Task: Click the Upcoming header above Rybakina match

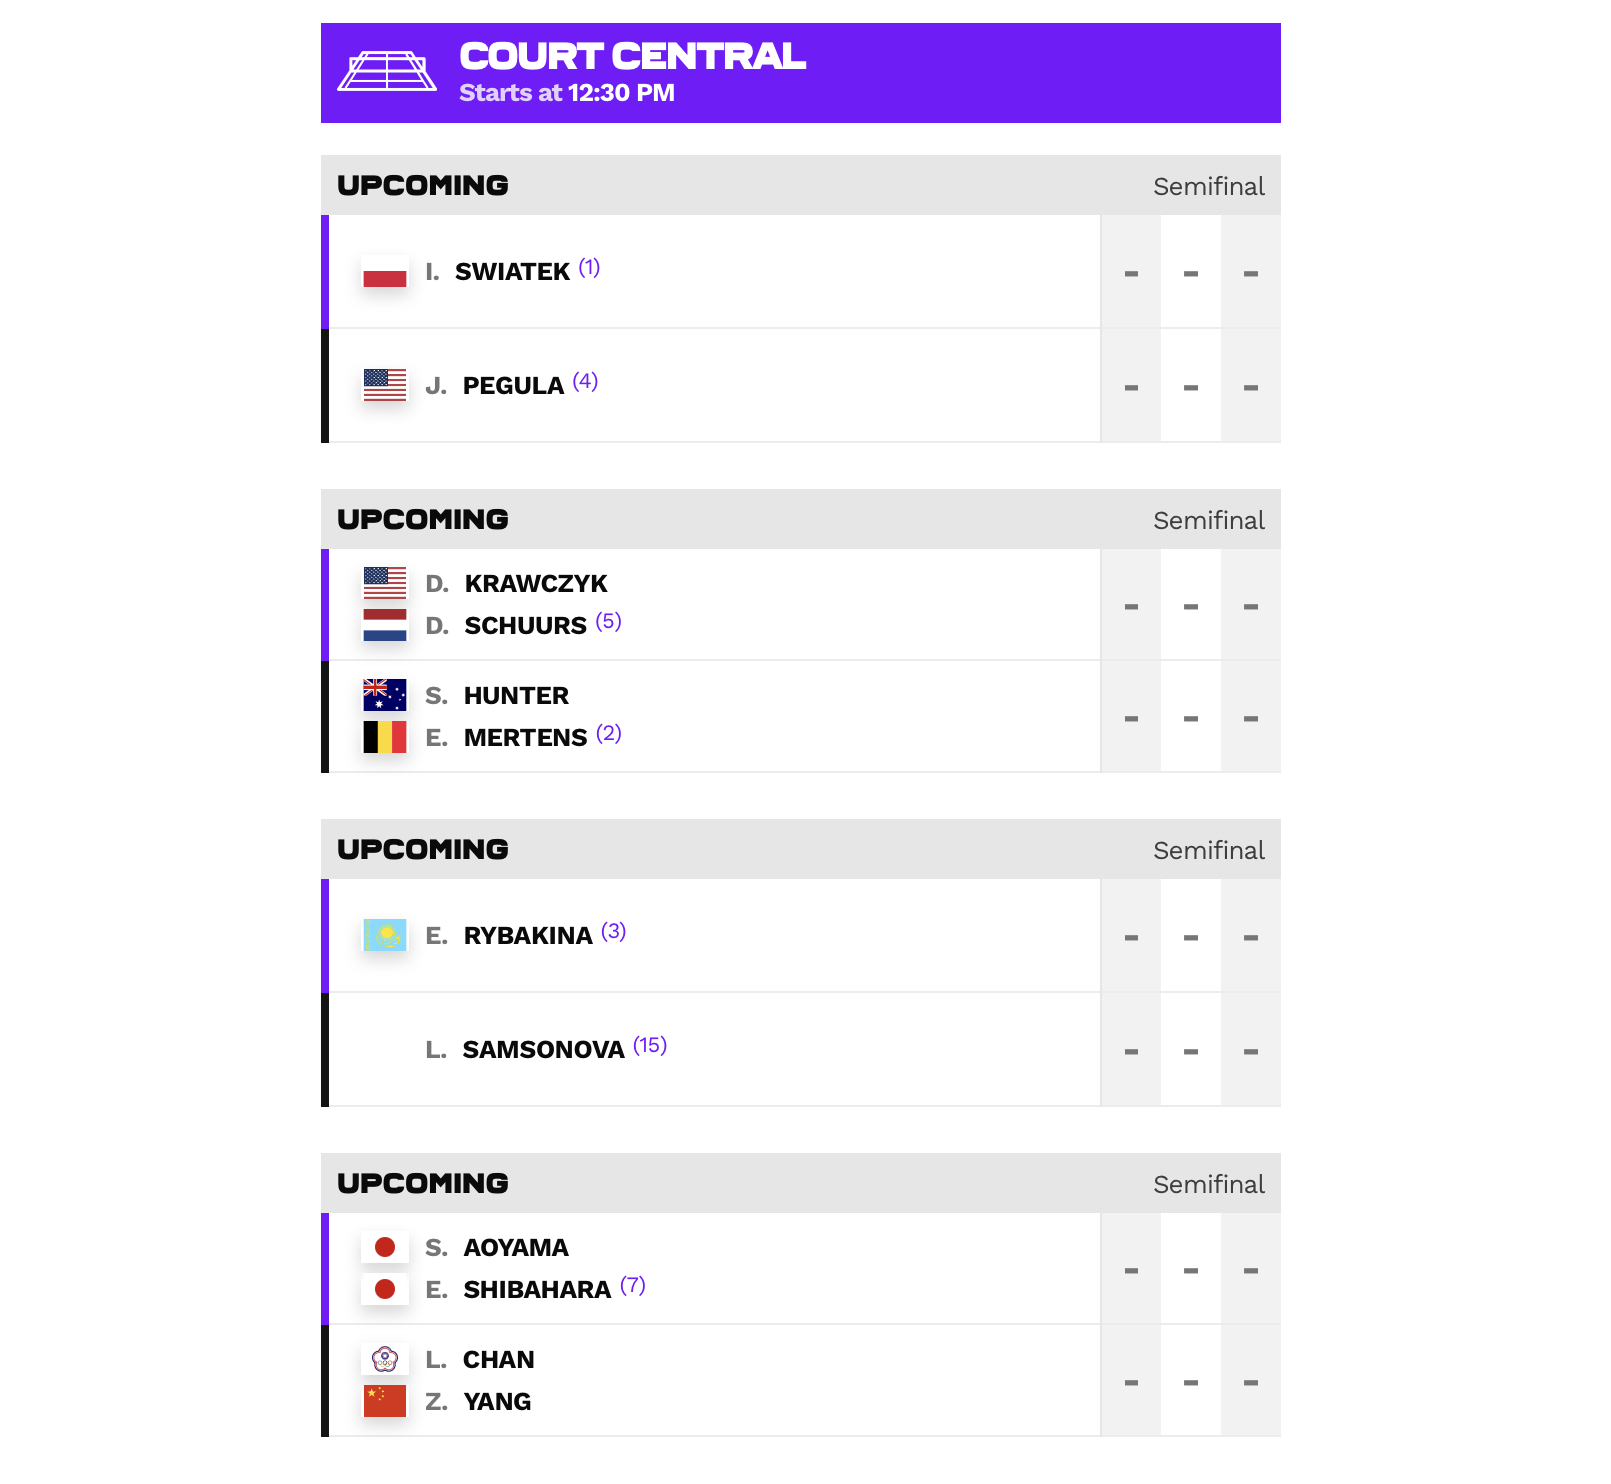Action: 423,849
